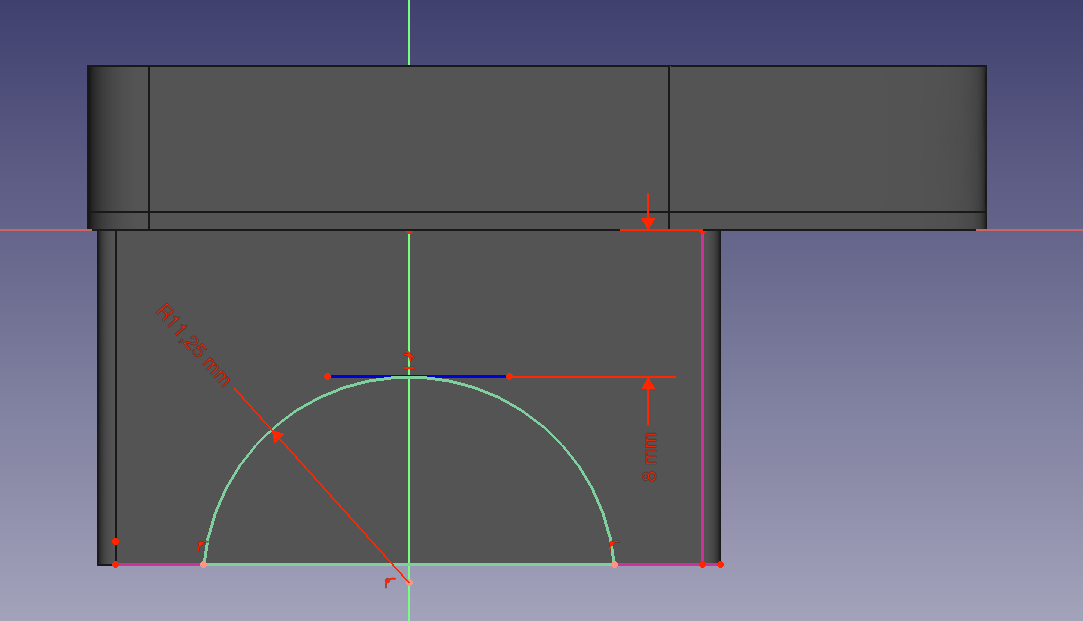
Task: Select the bottom-left corner sketch point
Action: click(115, 564)
